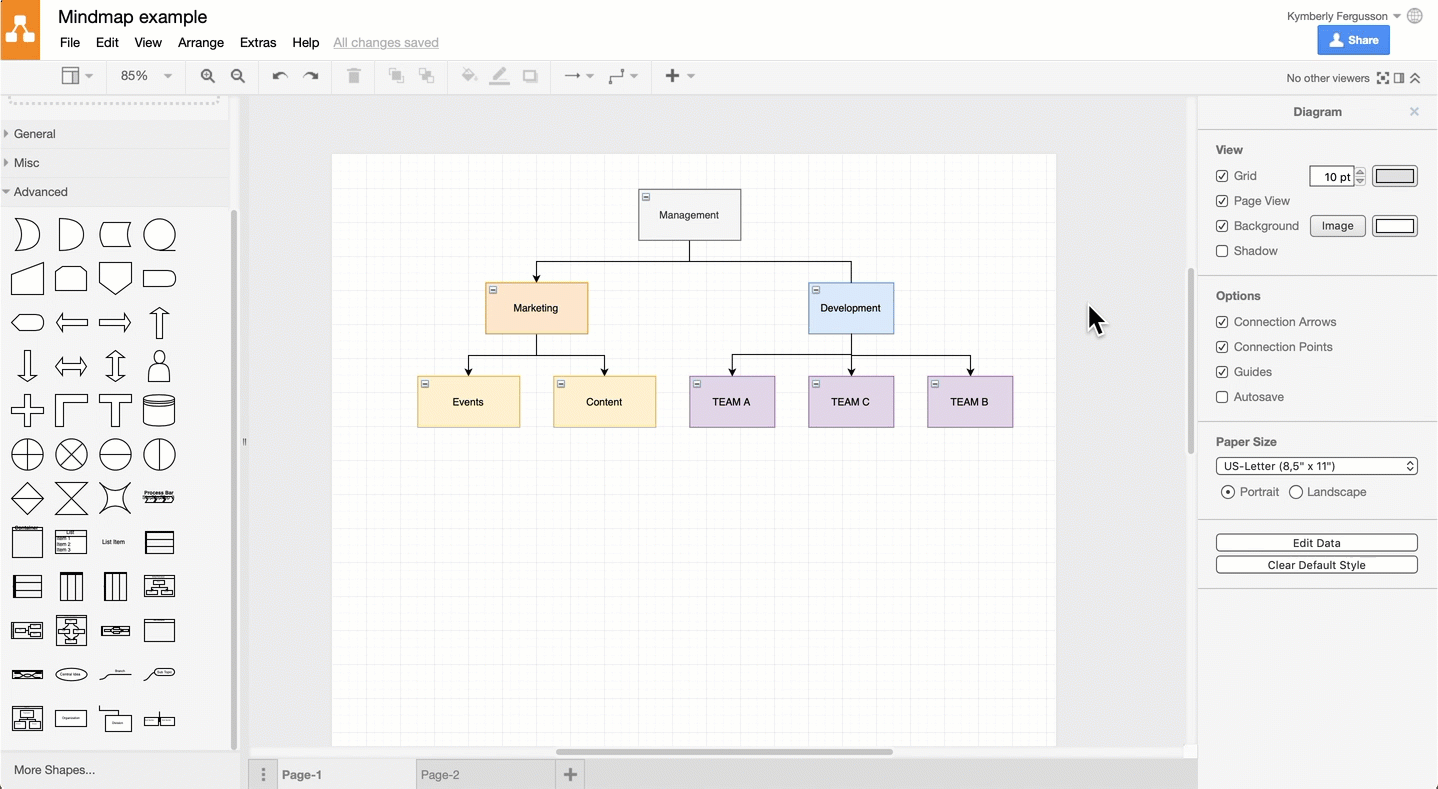This screenshot has height=789, width=1438.
Task: Open the waypoint connector style dropdown
Action: tap(623, 76)
